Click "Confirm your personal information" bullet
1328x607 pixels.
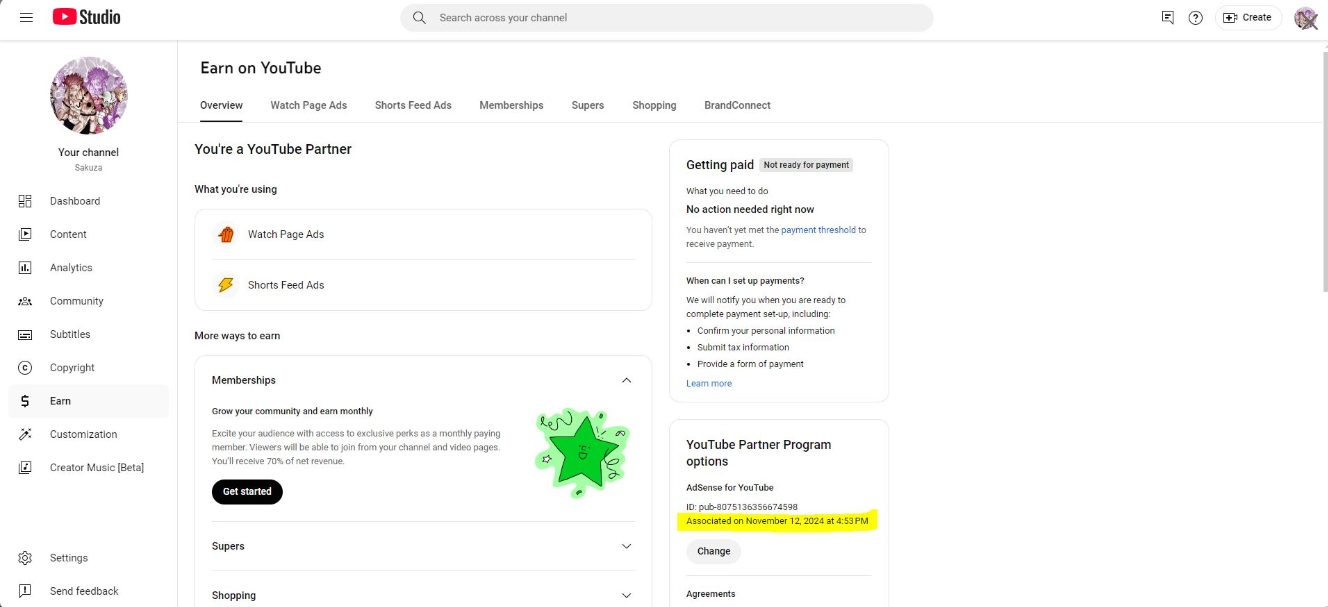[x=766, y=331]
